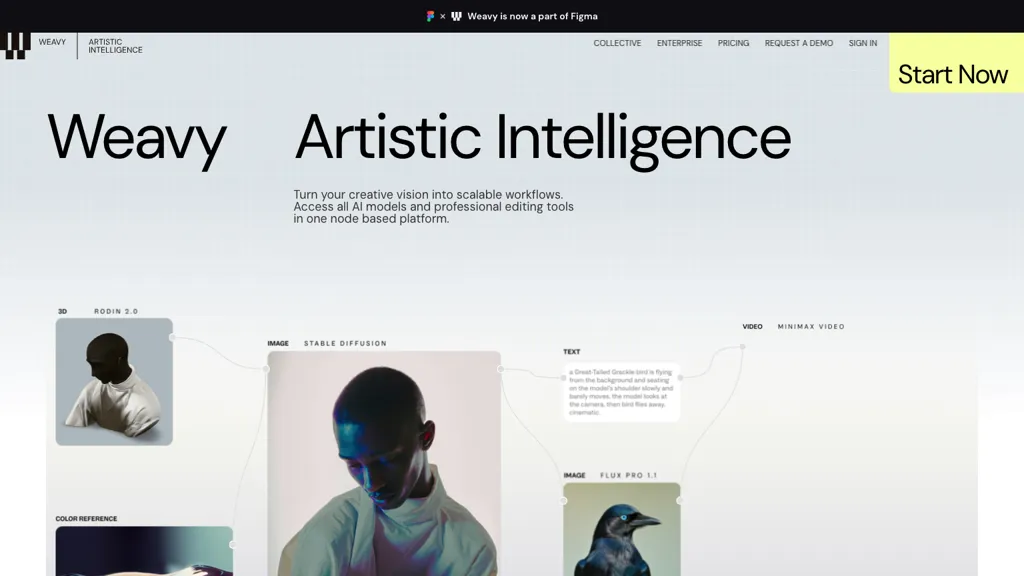Click the Minimax Video node label
The image size is (1024, 576).
[811, 327]
